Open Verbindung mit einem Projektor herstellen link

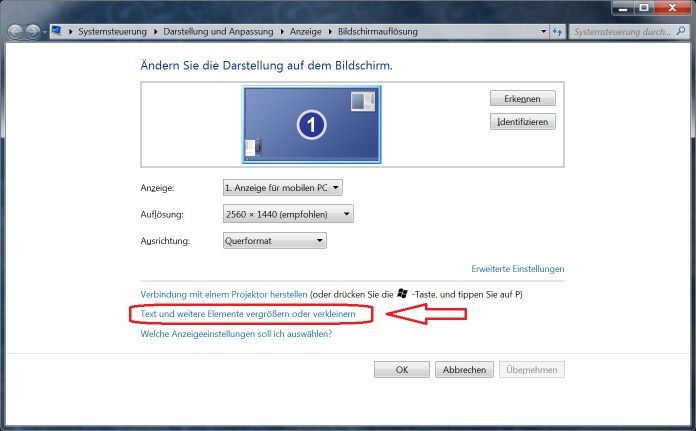click(224, 294)
